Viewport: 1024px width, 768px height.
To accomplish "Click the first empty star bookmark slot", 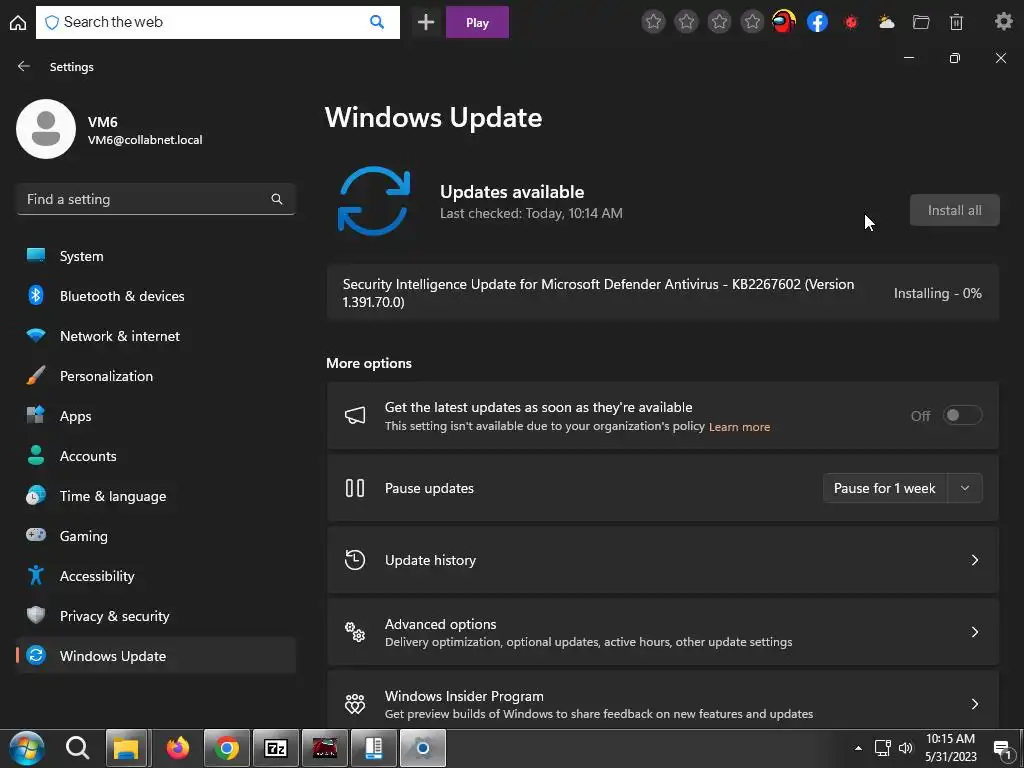I will (x=653, y=22).
